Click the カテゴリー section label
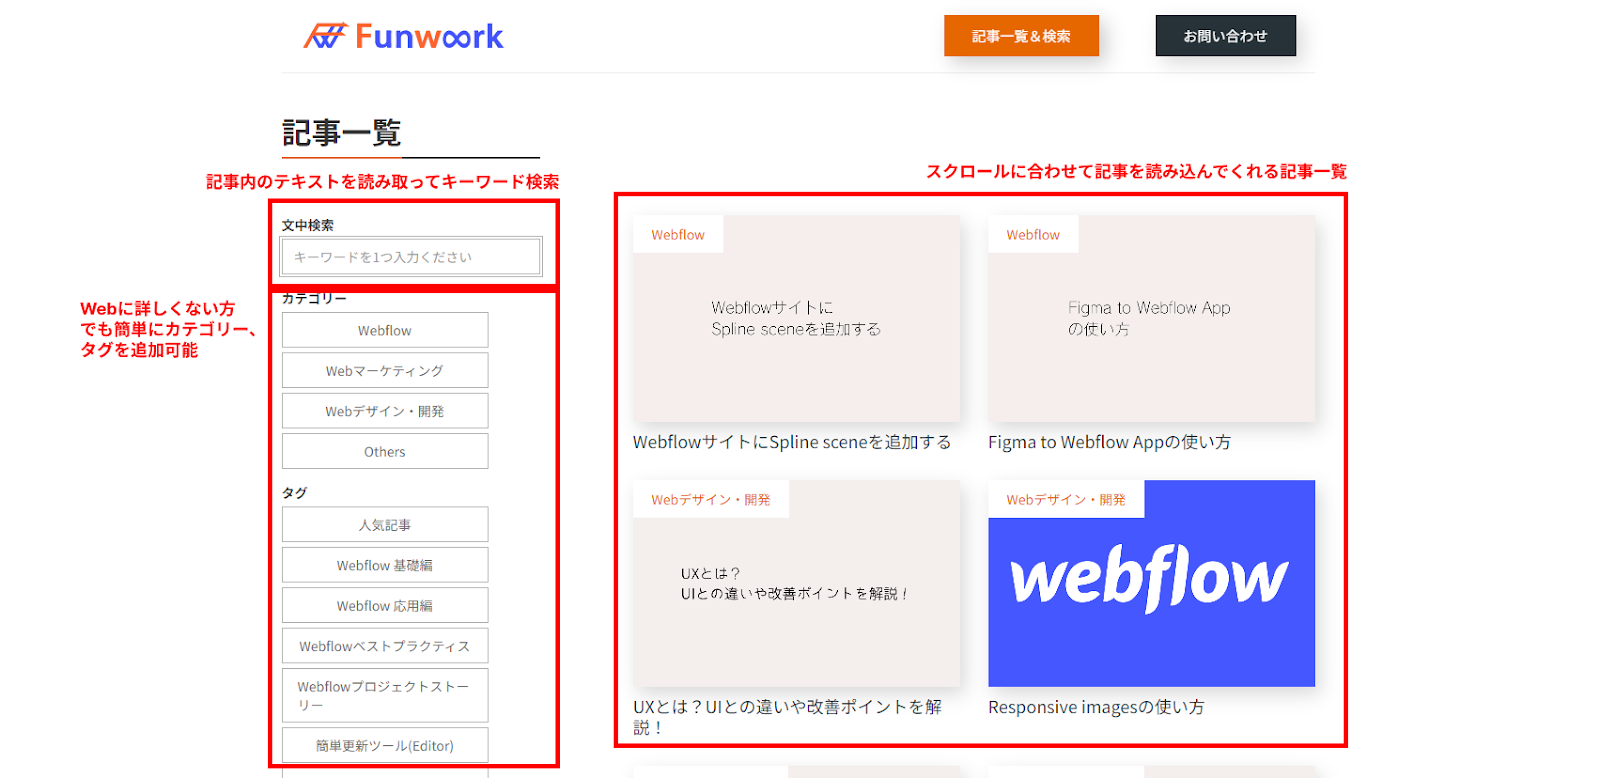 coord(314,298)
